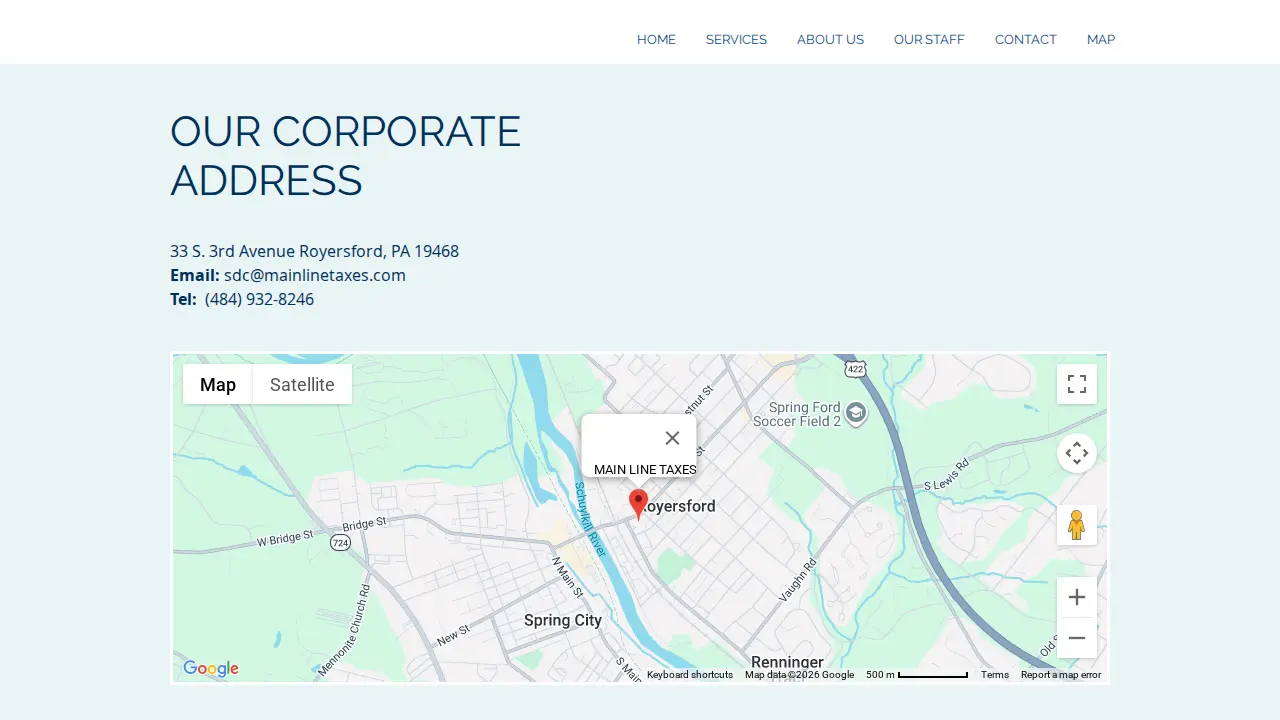Viewport: 1280px width, 720px height.
Task: Open the SERVICES menu item
Action: pyautogui.click(x=736, y=40)
